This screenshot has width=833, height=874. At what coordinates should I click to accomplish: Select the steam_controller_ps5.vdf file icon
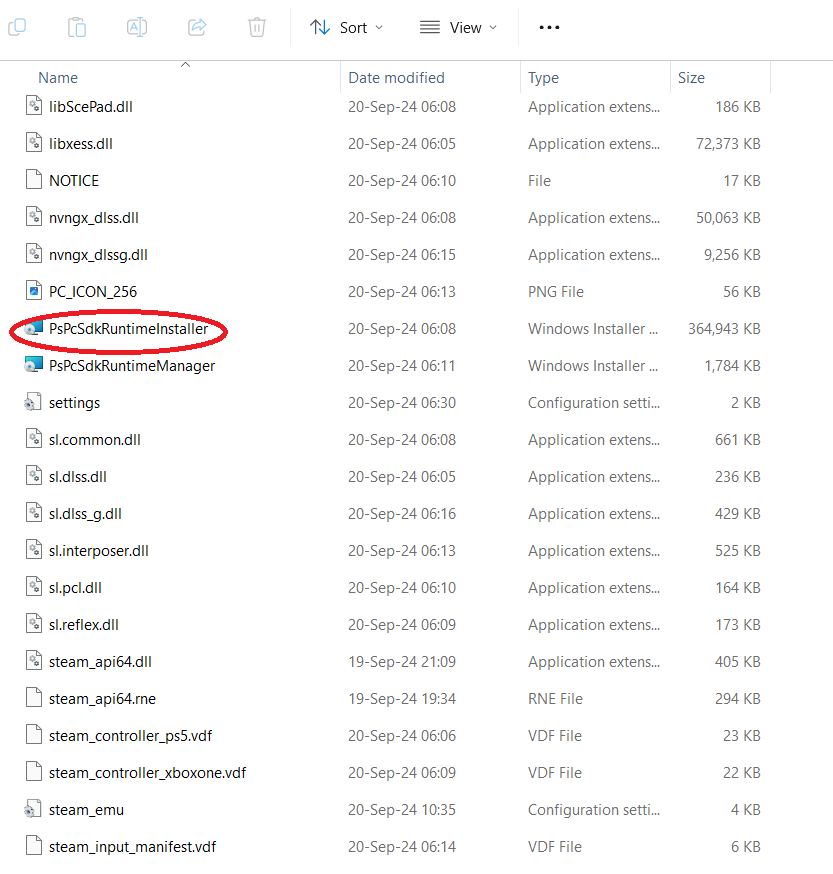pyautogui.click(x=34, y=735)
